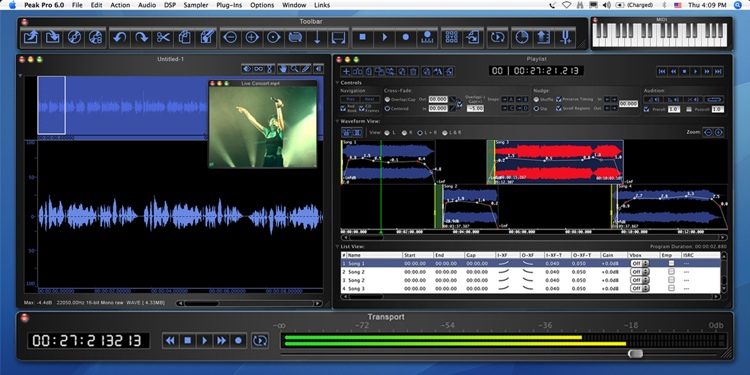Select the Centered cross-fade radio button

tap(387, 109)
